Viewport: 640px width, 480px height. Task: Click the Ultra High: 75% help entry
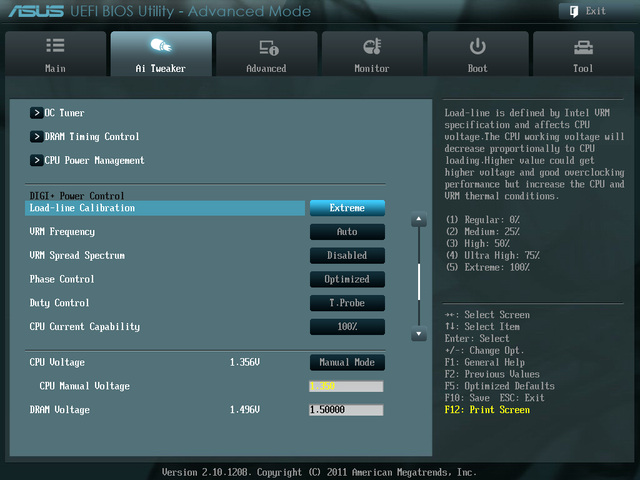pos(493,256)
